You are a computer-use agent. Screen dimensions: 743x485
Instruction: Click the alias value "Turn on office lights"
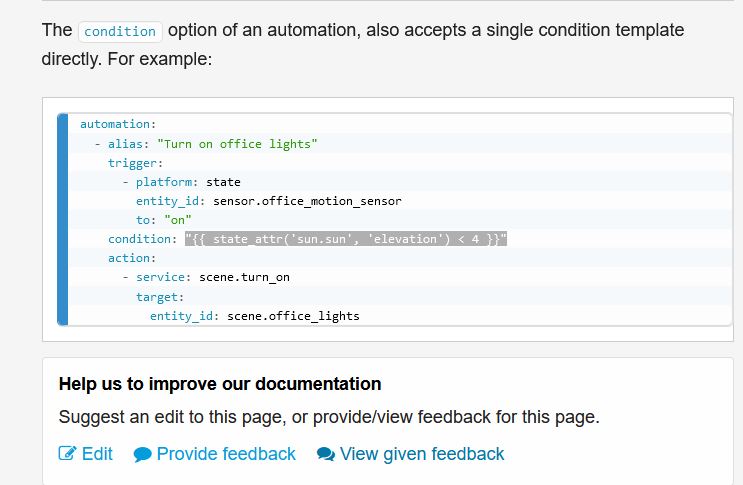(237, 144)
